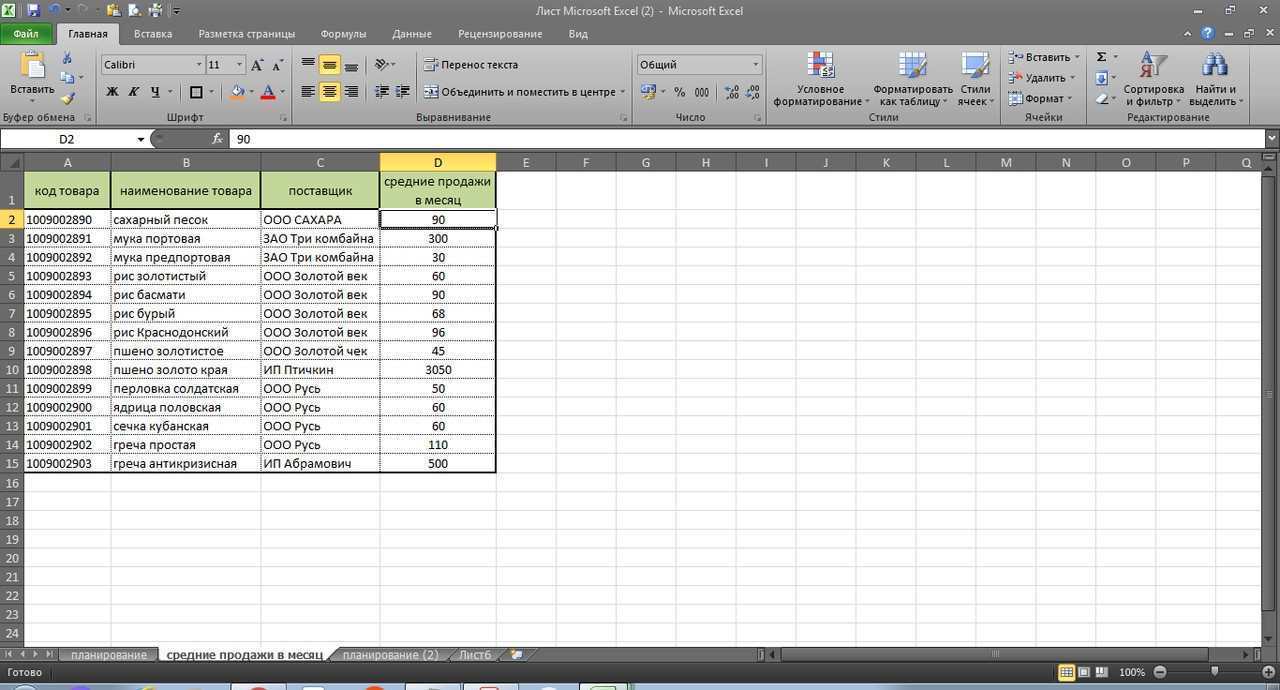This screenshot has height=690, width=1280.
Task: Open Conditional Formatting (Условное форматирование)
Action: (x=820, y=80)
